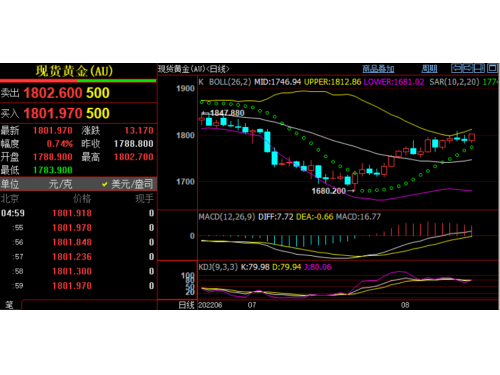Click the 1680.200 low price annotation

[x=329, y=191]
